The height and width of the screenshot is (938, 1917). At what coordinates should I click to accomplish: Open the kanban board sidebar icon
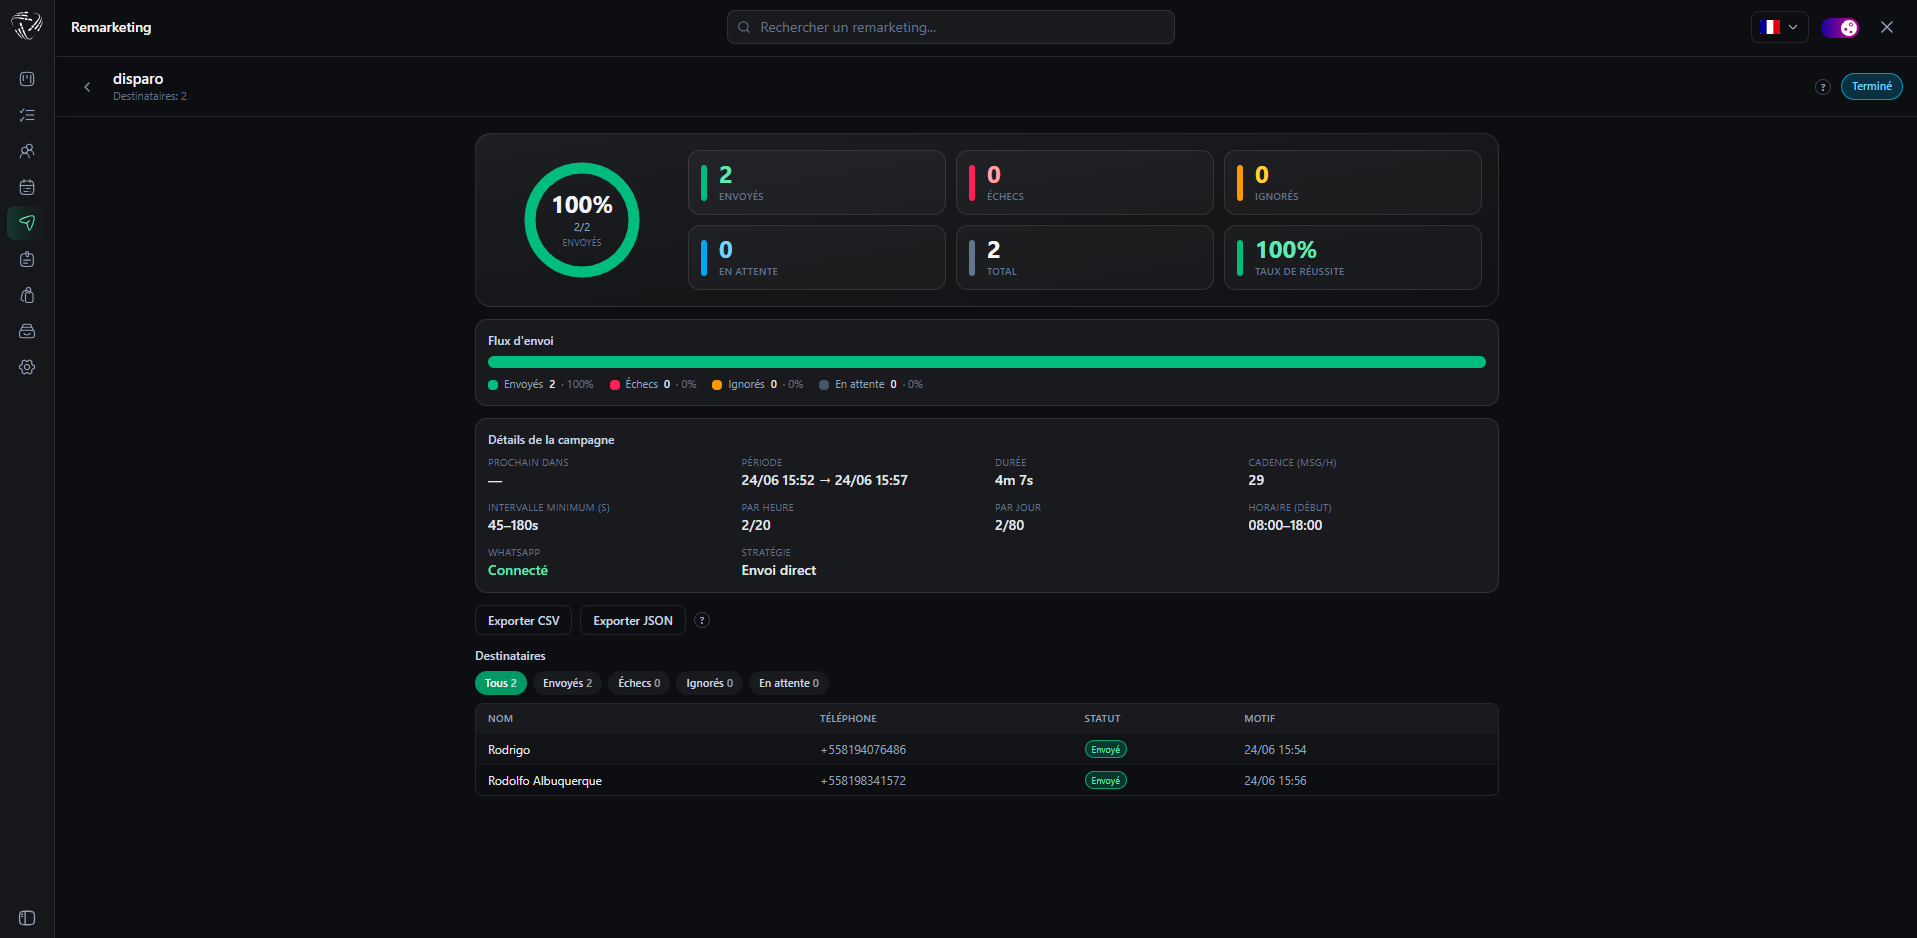27,79
